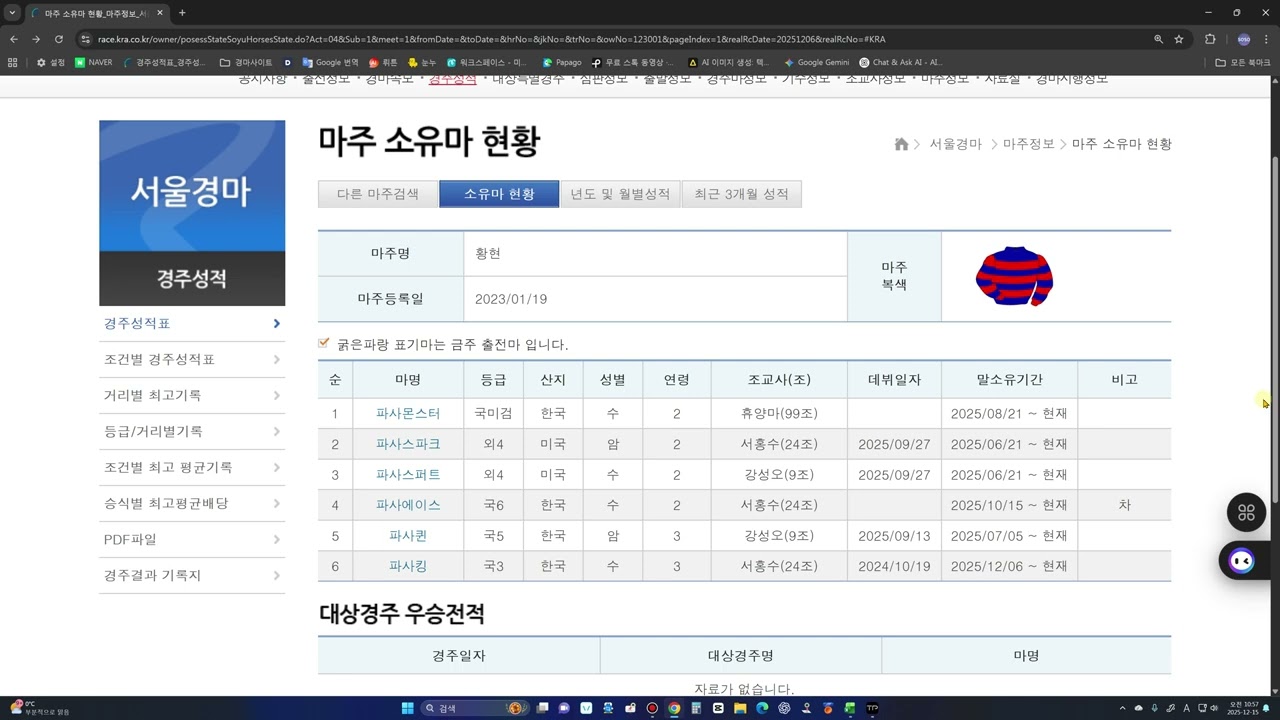Select the 소유마 현황 tab
The width and height of the screenshot is (1280, 720).
pos(499,194)
